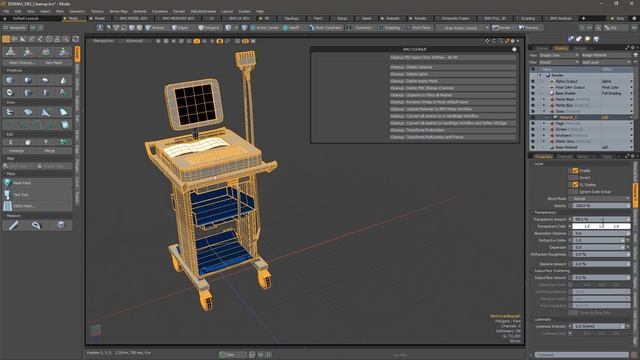Toggle checkbox below GL Display
This screenshot has height=360, width=640.
click(x=575, y=191)
